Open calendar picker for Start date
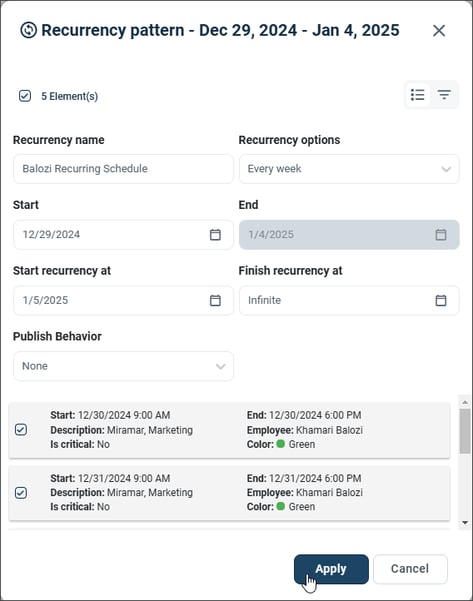The width and height of the screenshot is (473, 601). (215, 235)
